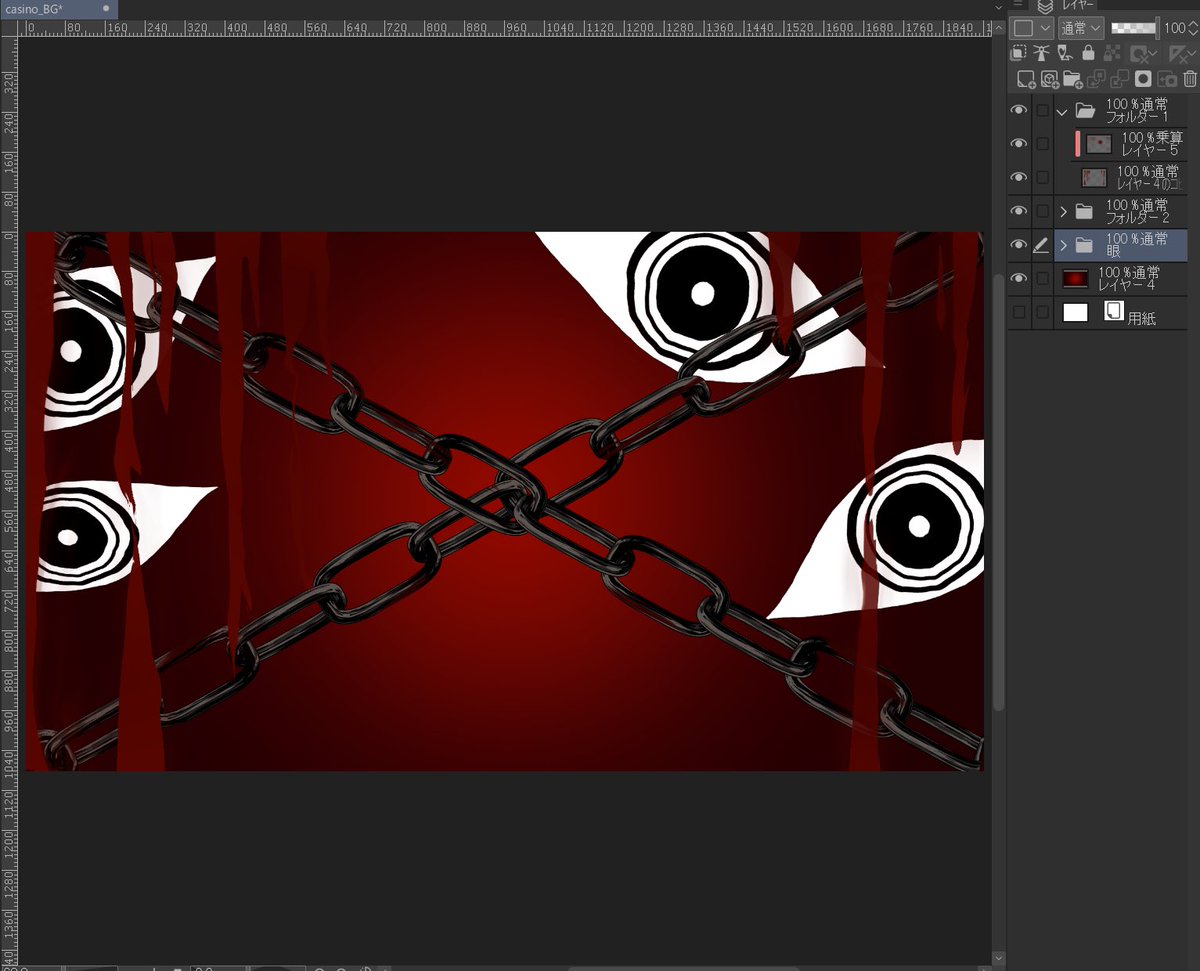Tick the checkbox on レイヤー 5 row
Viewport: 1200px width, 971px height.
click(1043, 144)
